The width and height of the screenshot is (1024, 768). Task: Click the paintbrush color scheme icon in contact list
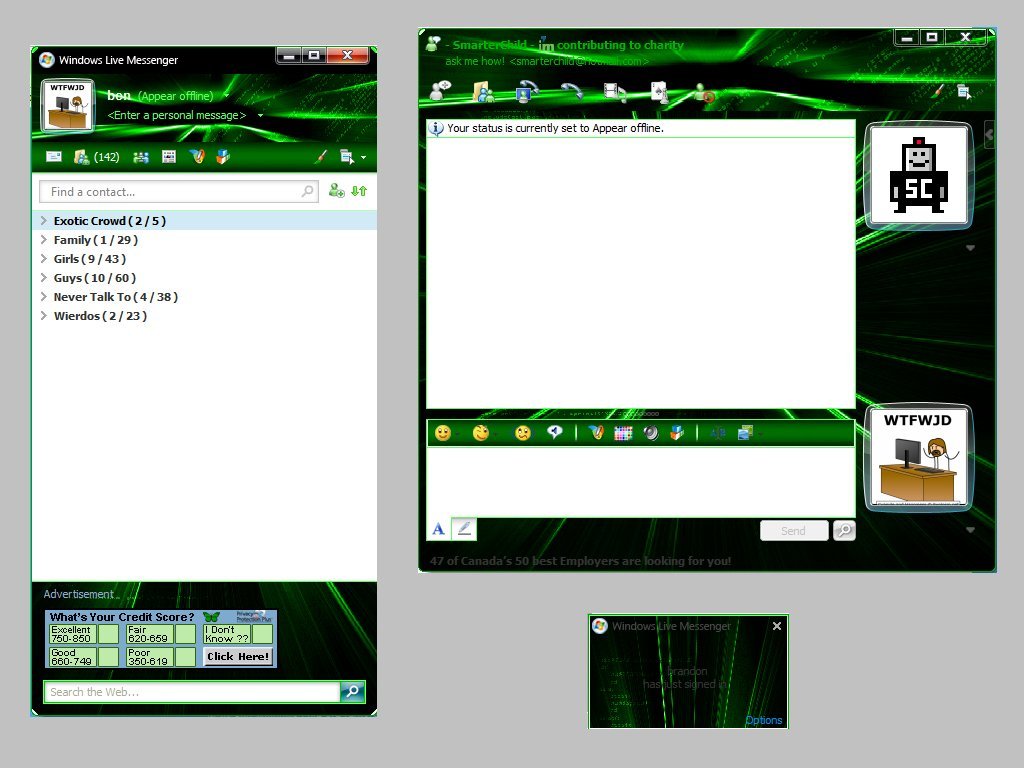tap(320, 157)
